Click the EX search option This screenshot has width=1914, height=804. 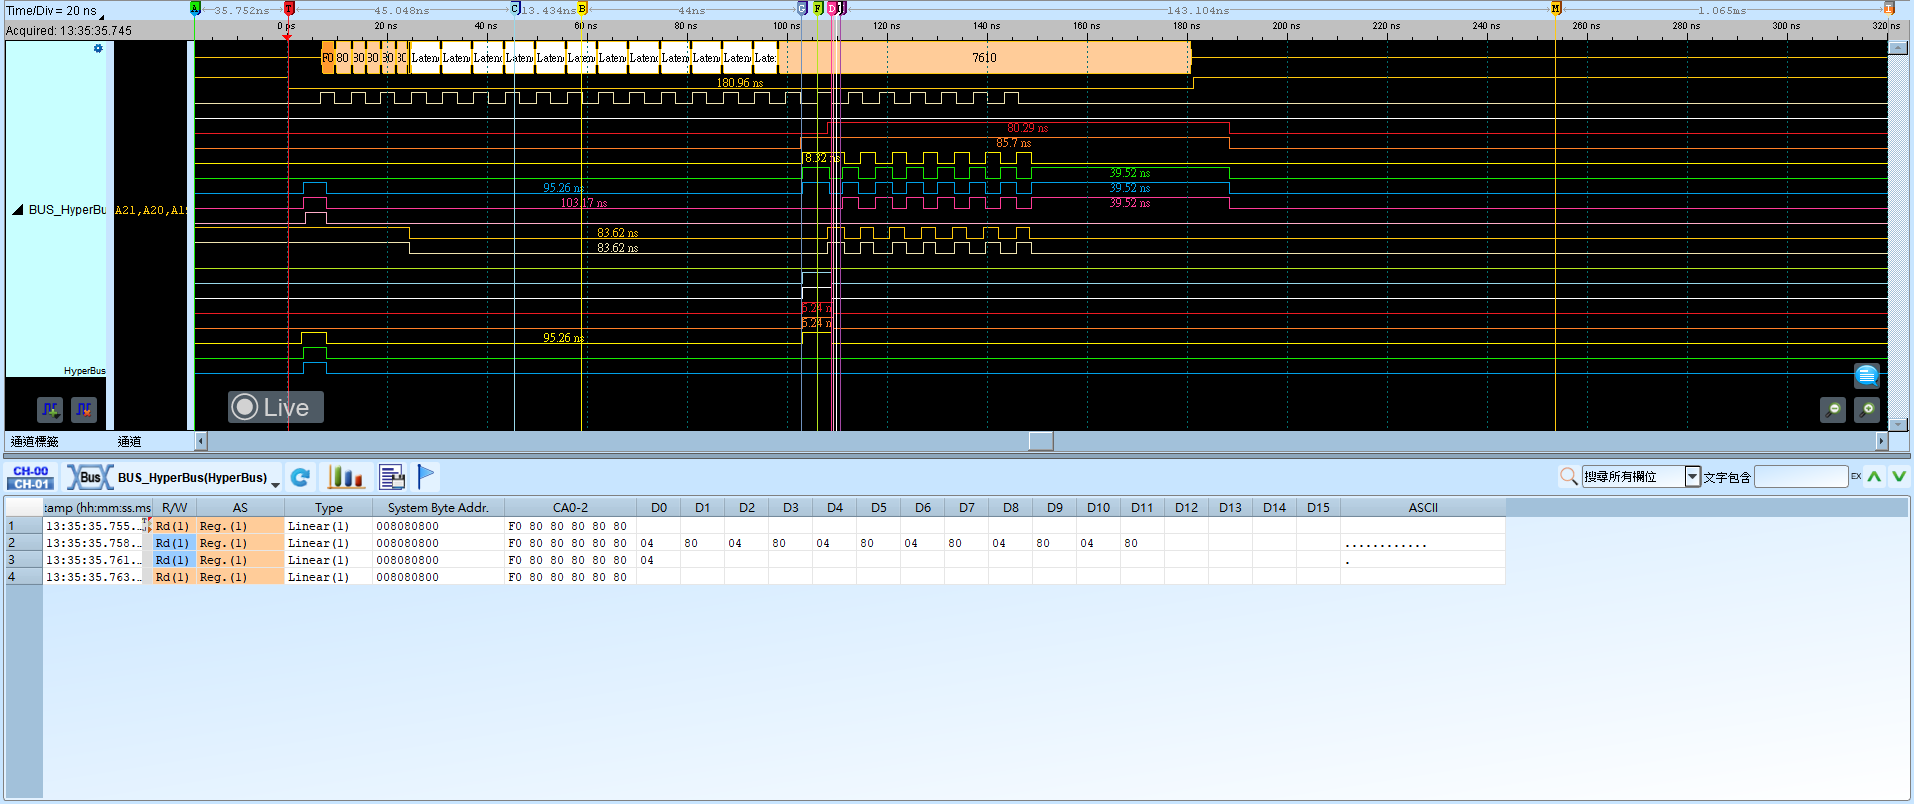point(1856,476)
